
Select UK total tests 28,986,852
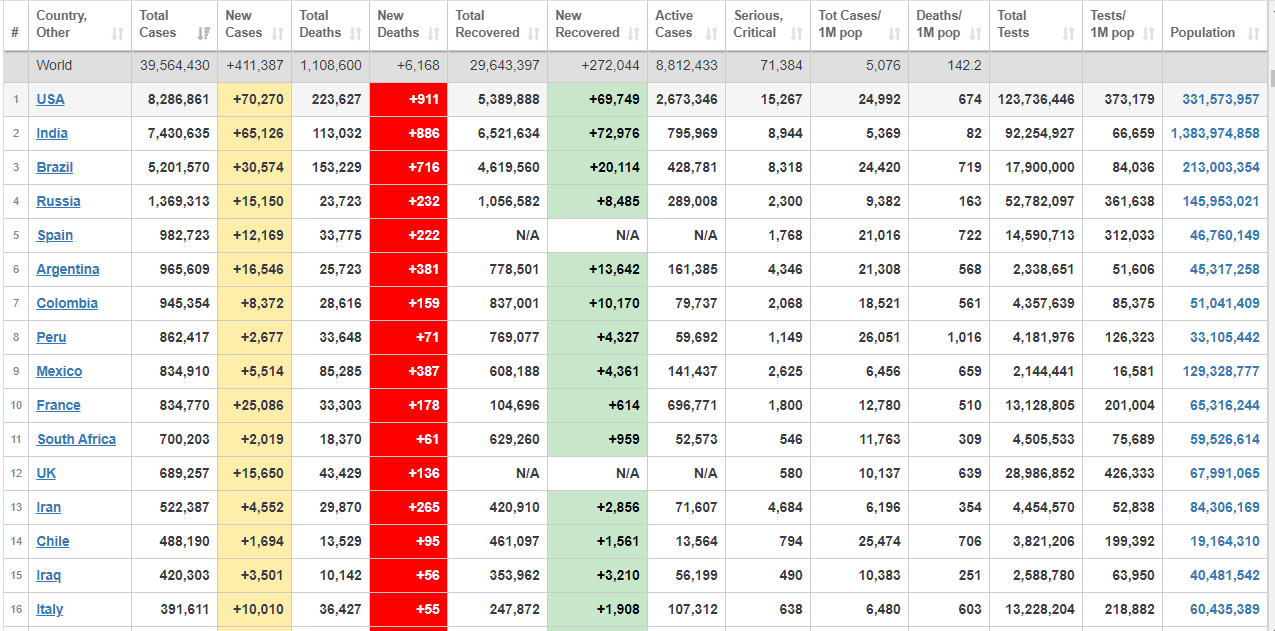[x=1036, y=473]
